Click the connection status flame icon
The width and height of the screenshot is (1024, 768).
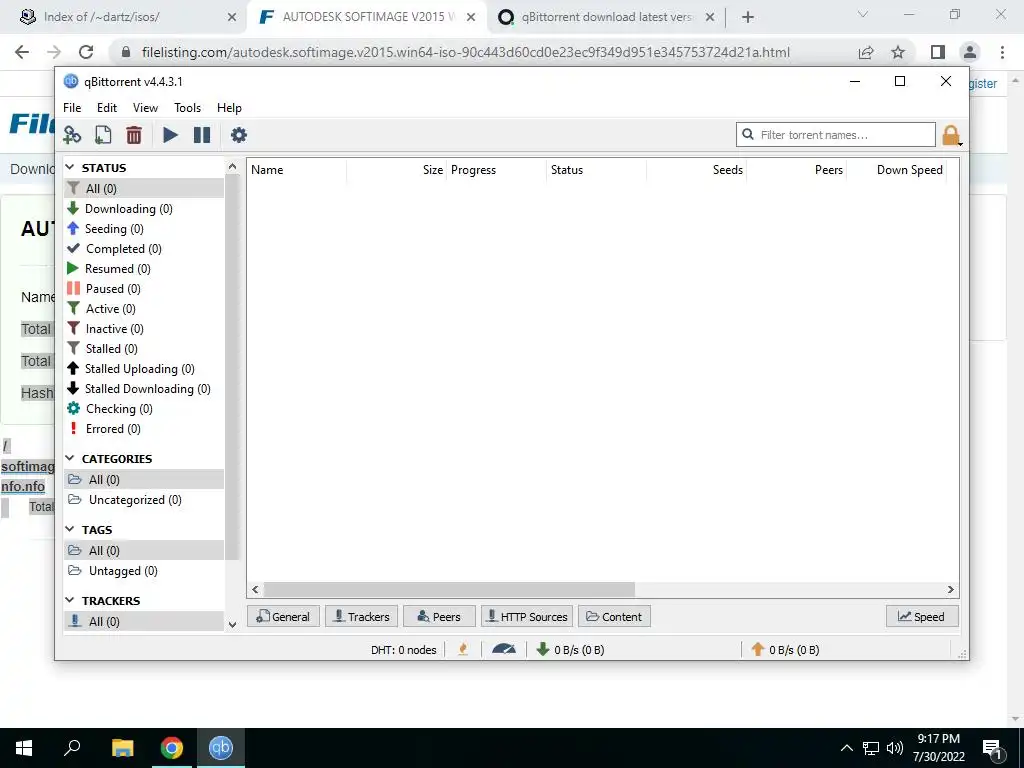click(463, 649)
